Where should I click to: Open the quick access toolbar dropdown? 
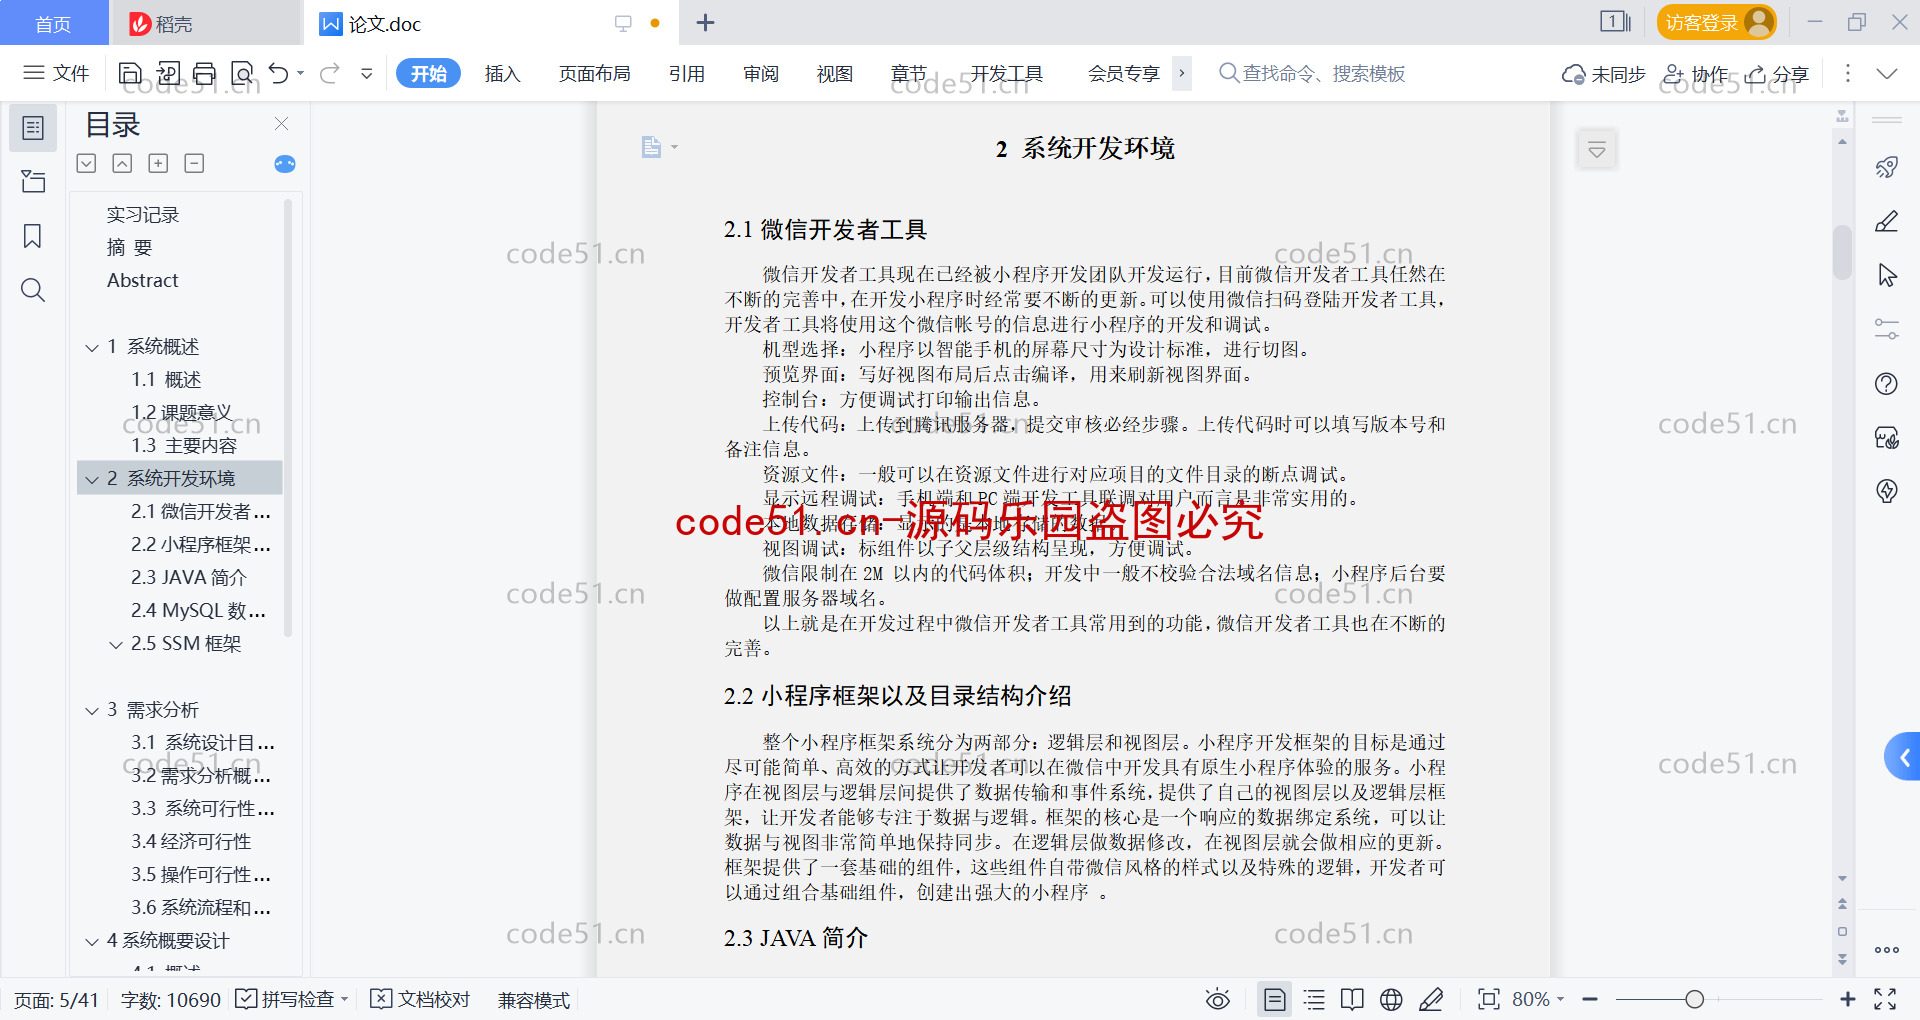click(367, 73)
